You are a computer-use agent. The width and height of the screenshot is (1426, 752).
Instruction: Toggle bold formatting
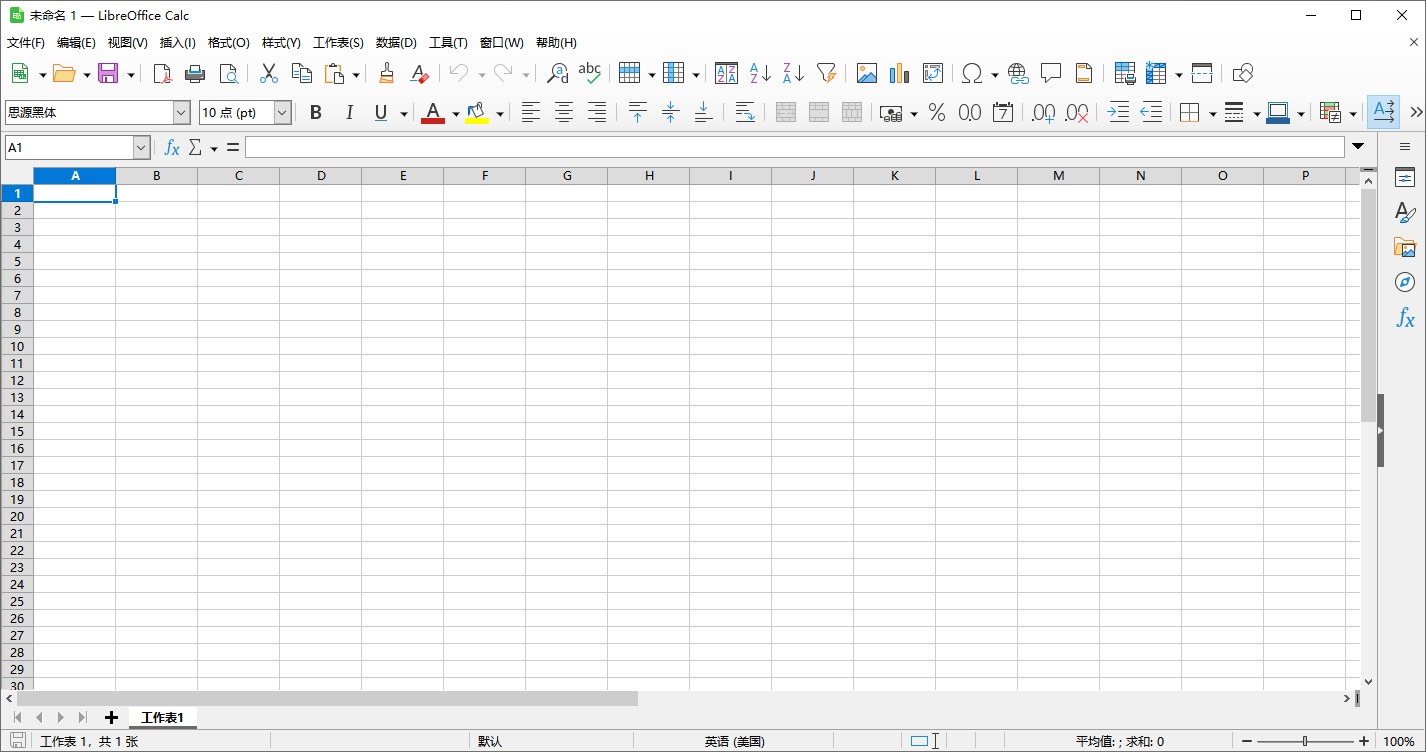(316, 112)
